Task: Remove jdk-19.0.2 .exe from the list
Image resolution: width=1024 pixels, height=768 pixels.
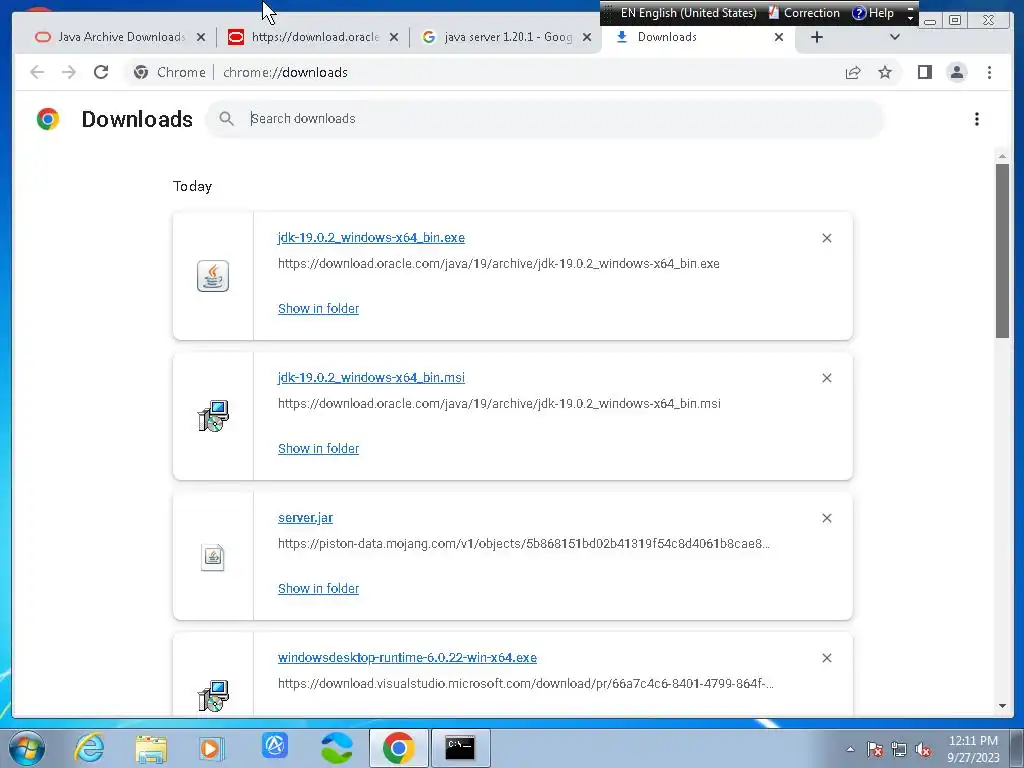Action: pos(827,238)
